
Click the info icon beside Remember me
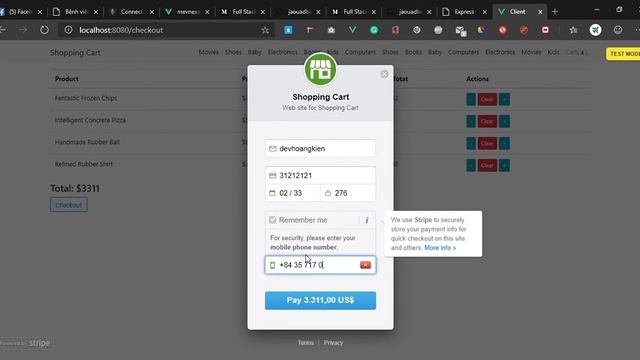click(367, 220)
